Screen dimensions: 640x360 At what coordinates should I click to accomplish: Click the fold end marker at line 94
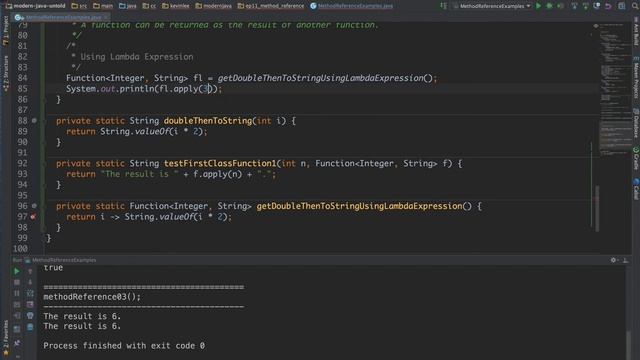[44, 185]
